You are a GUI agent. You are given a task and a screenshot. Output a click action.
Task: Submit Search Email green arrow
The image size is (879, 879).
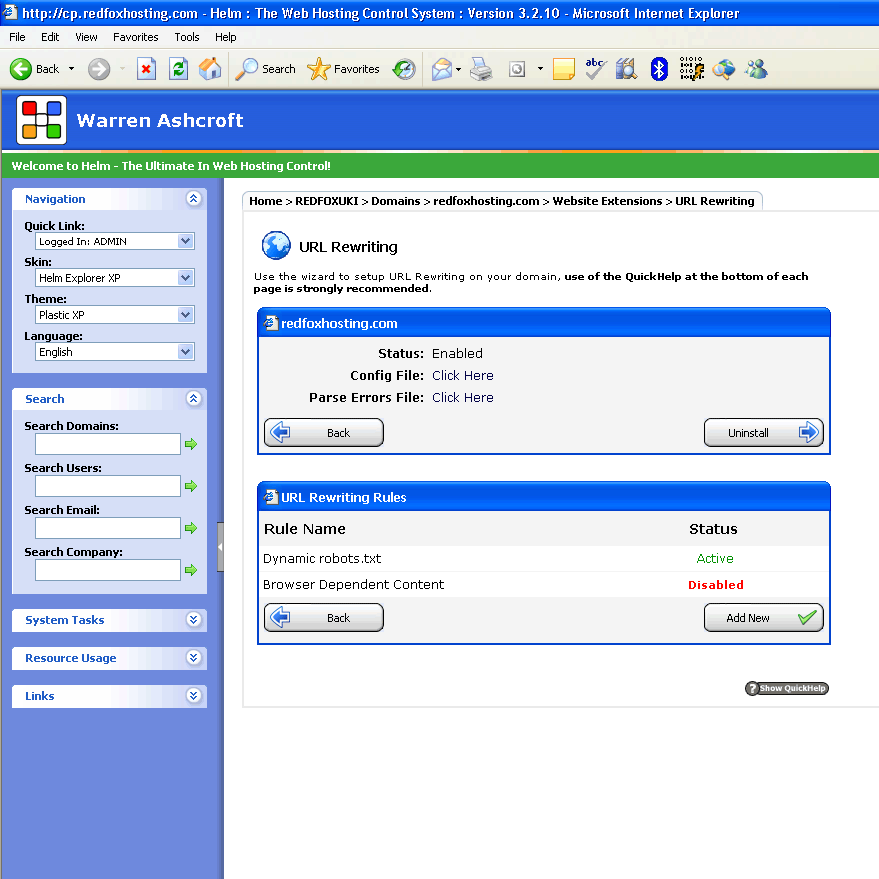tap(191, 528)
